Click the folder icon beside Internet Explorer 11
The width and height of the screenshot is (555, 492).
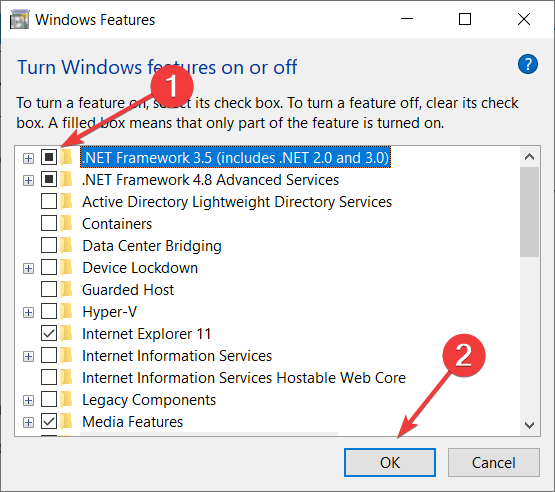pyautogui.click(x=66, y=333)
